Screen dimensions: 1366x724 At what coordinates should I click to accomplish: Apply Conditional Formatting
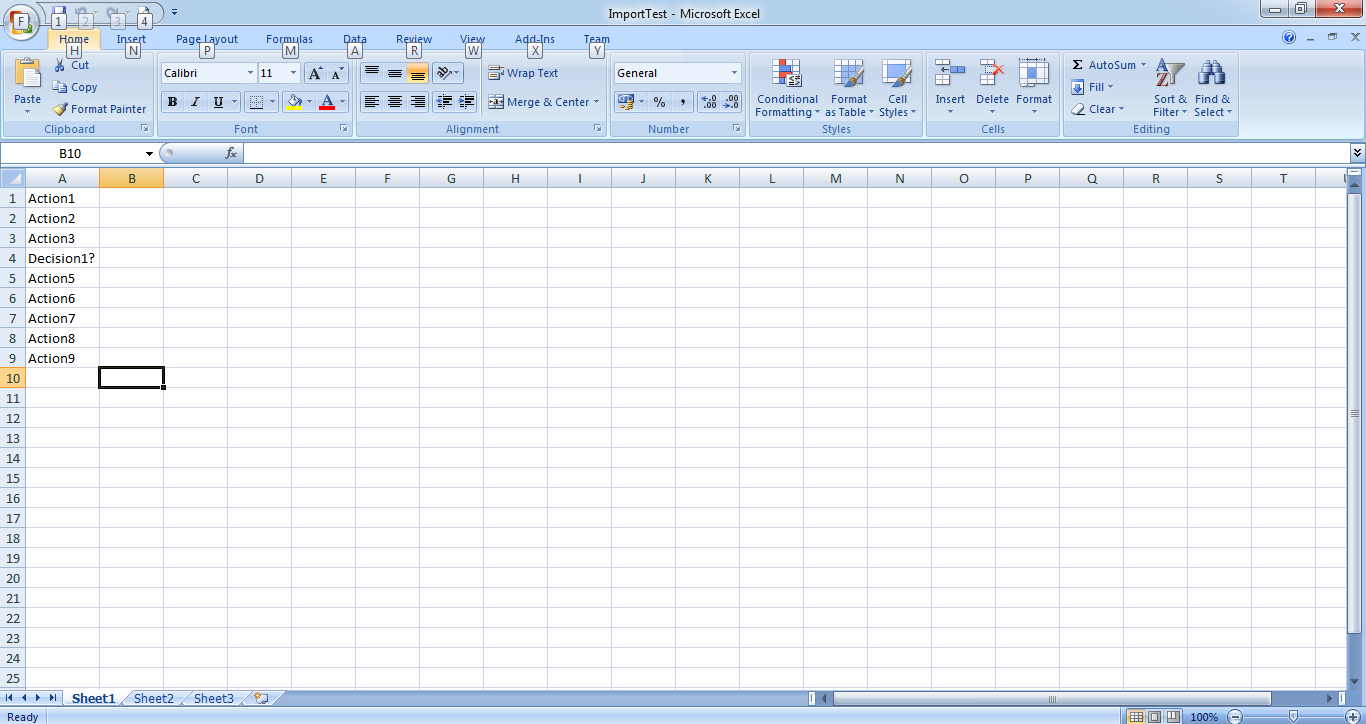(787, 87)
